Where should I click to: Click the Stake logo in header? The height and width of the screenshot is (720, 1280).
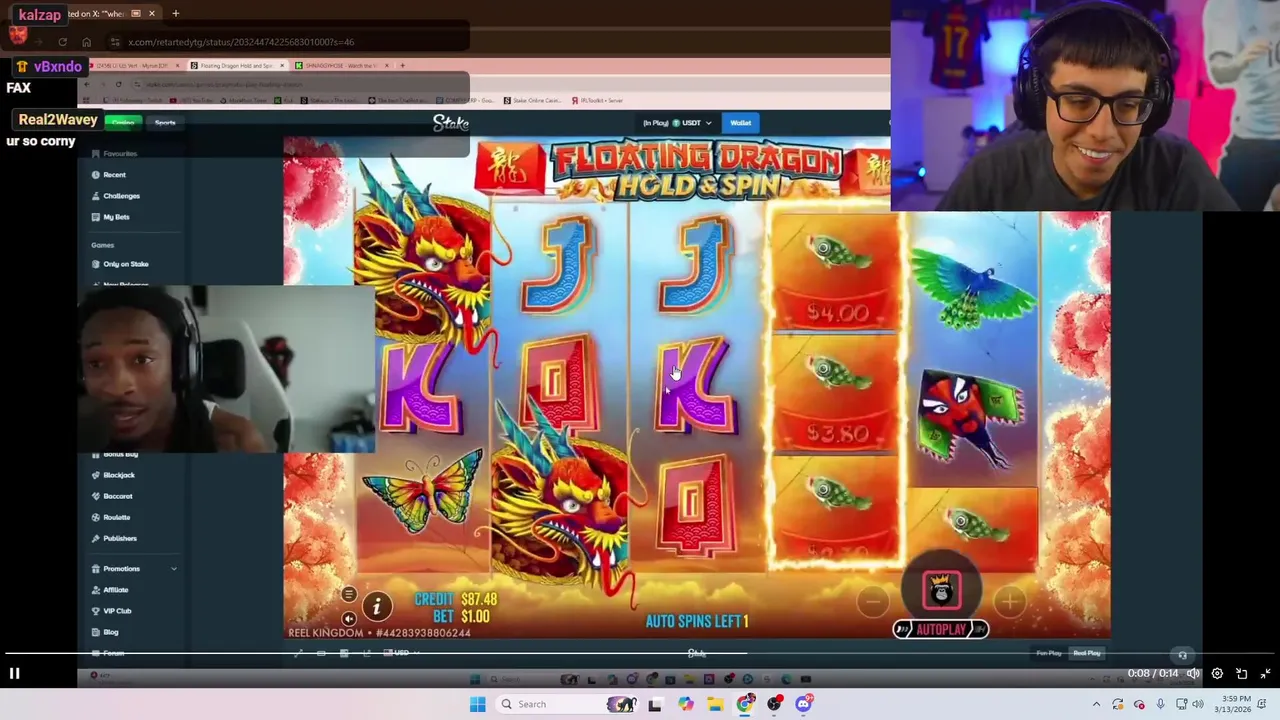tap(451, 123)
